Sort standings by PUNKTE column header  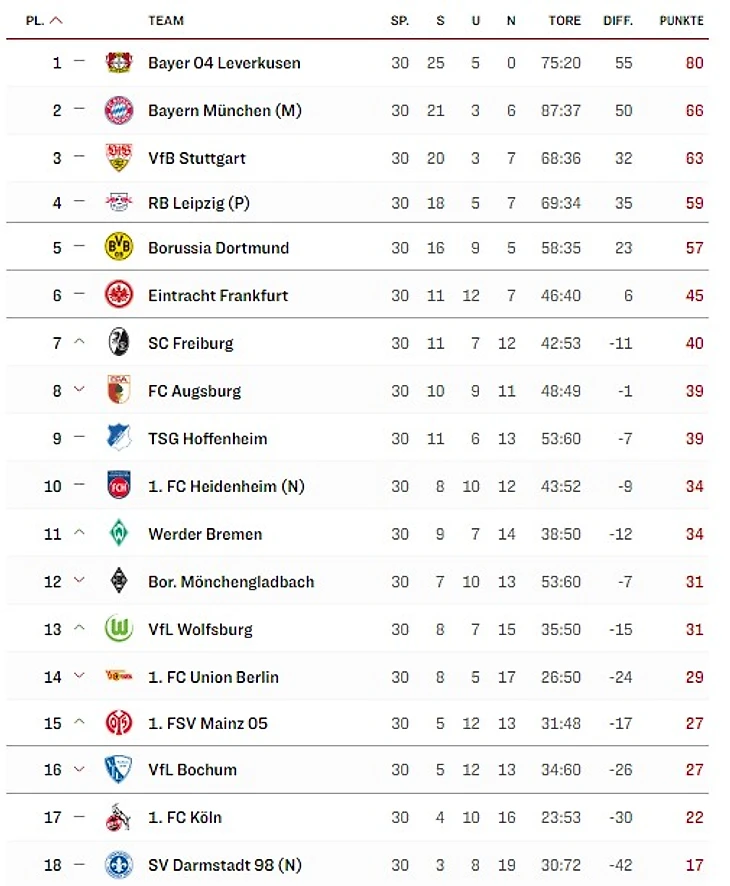681,20
